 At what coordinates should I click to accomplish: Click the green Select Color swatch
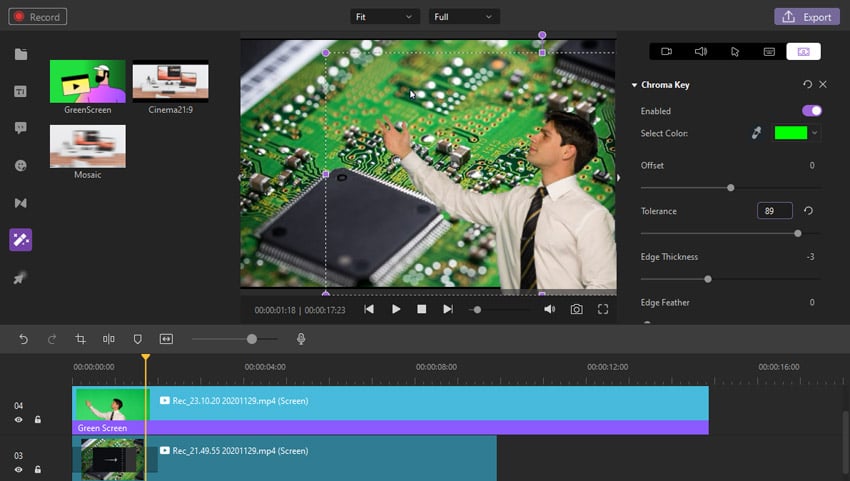tap(791, 133)
